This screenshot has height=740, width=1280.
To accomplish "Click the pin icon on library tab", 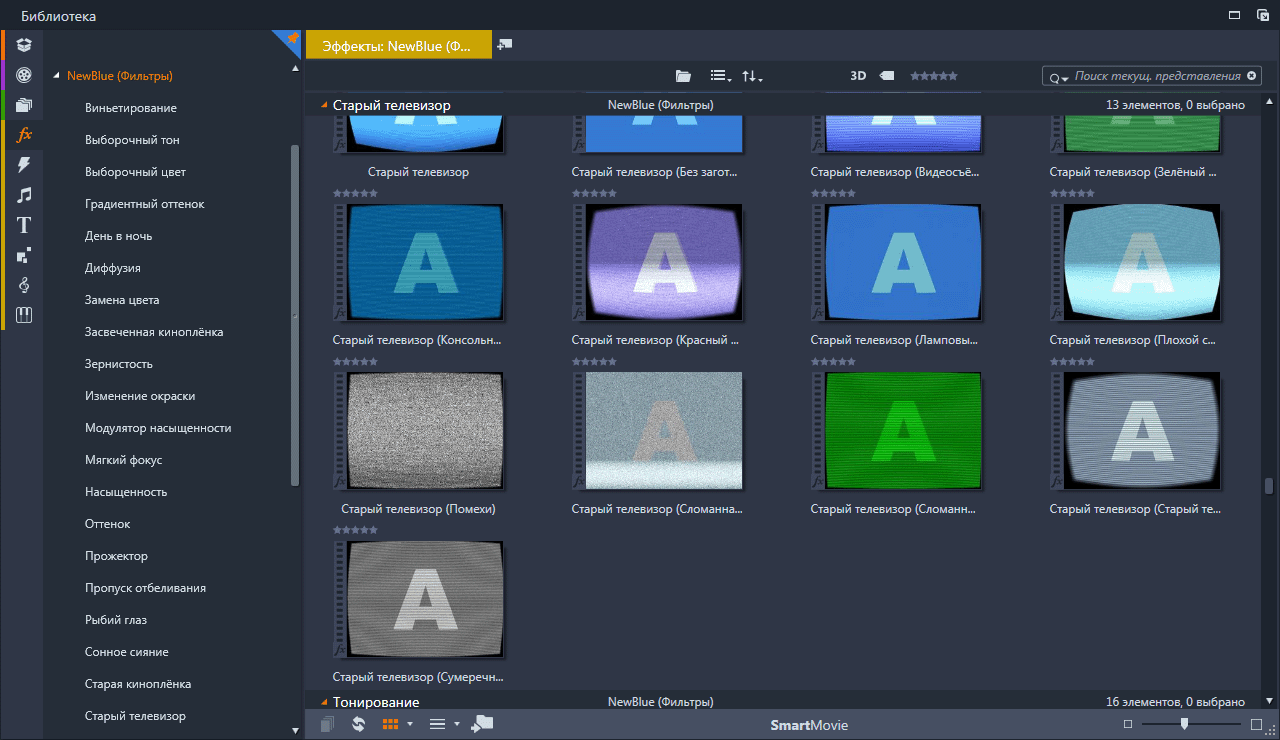I will click(x=292, y=38).
